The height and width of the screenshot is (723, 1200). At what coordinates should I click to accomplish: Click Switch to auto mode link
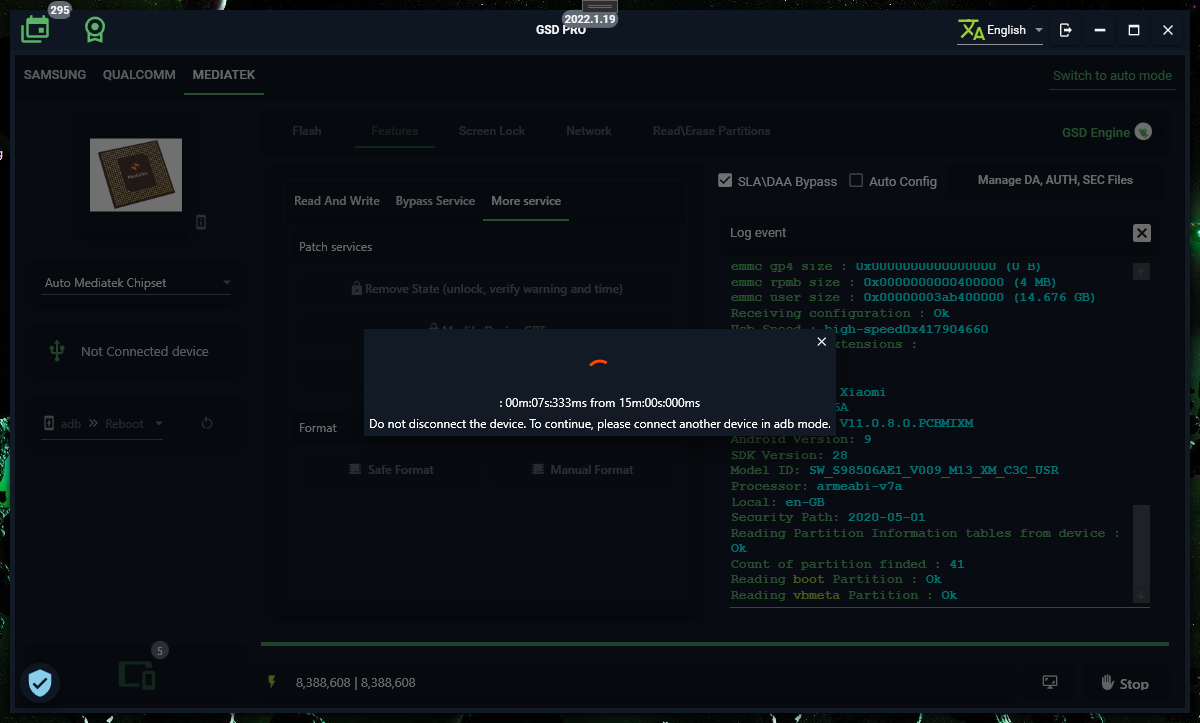tap(1112, 76)
